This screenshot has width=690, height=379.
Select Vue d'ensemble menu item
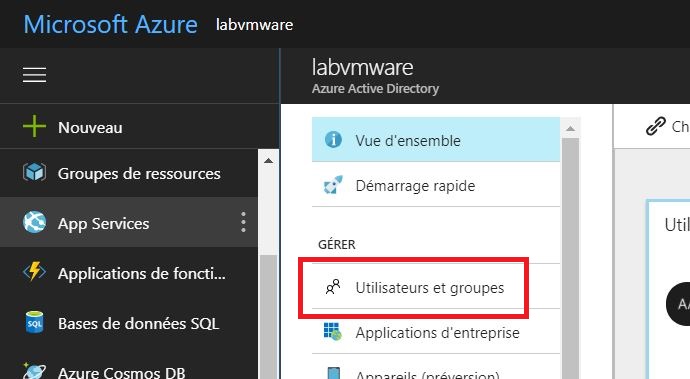[x=436, y=140]
